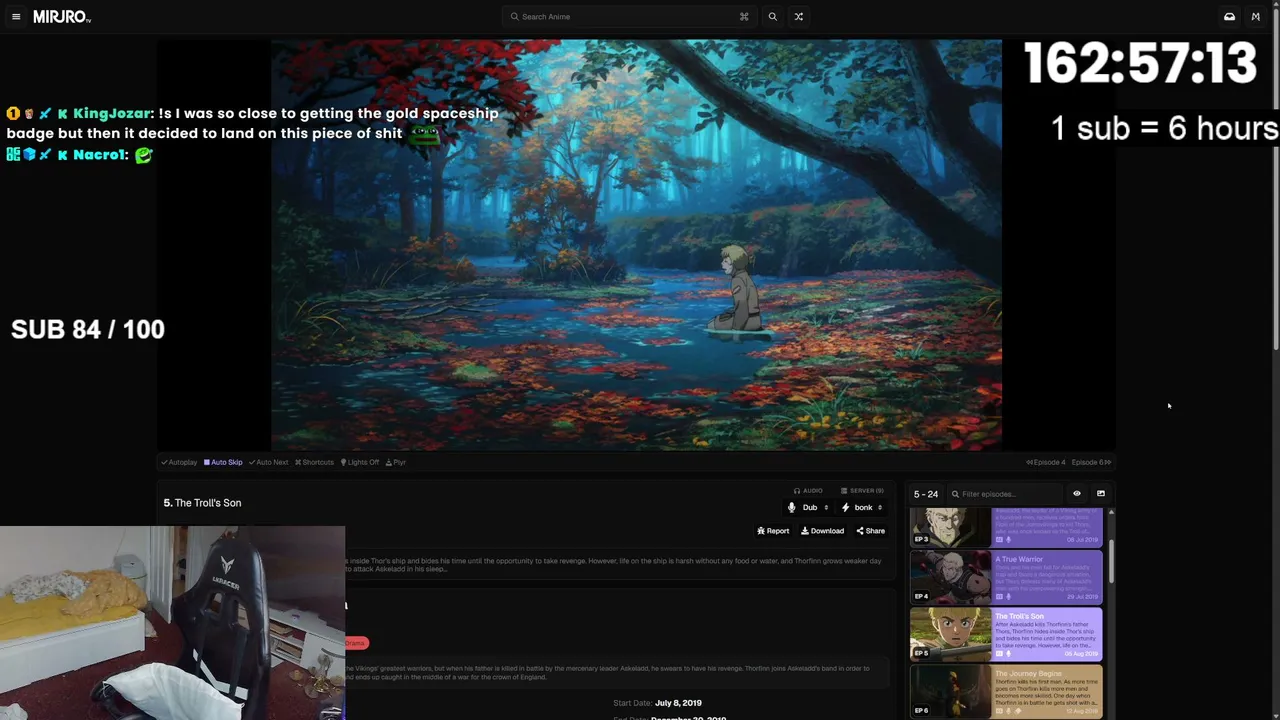This screenshot has width=1280, height=720.
Task: Open the hamburger navigation menu
Action: click(x=16, y=17)
